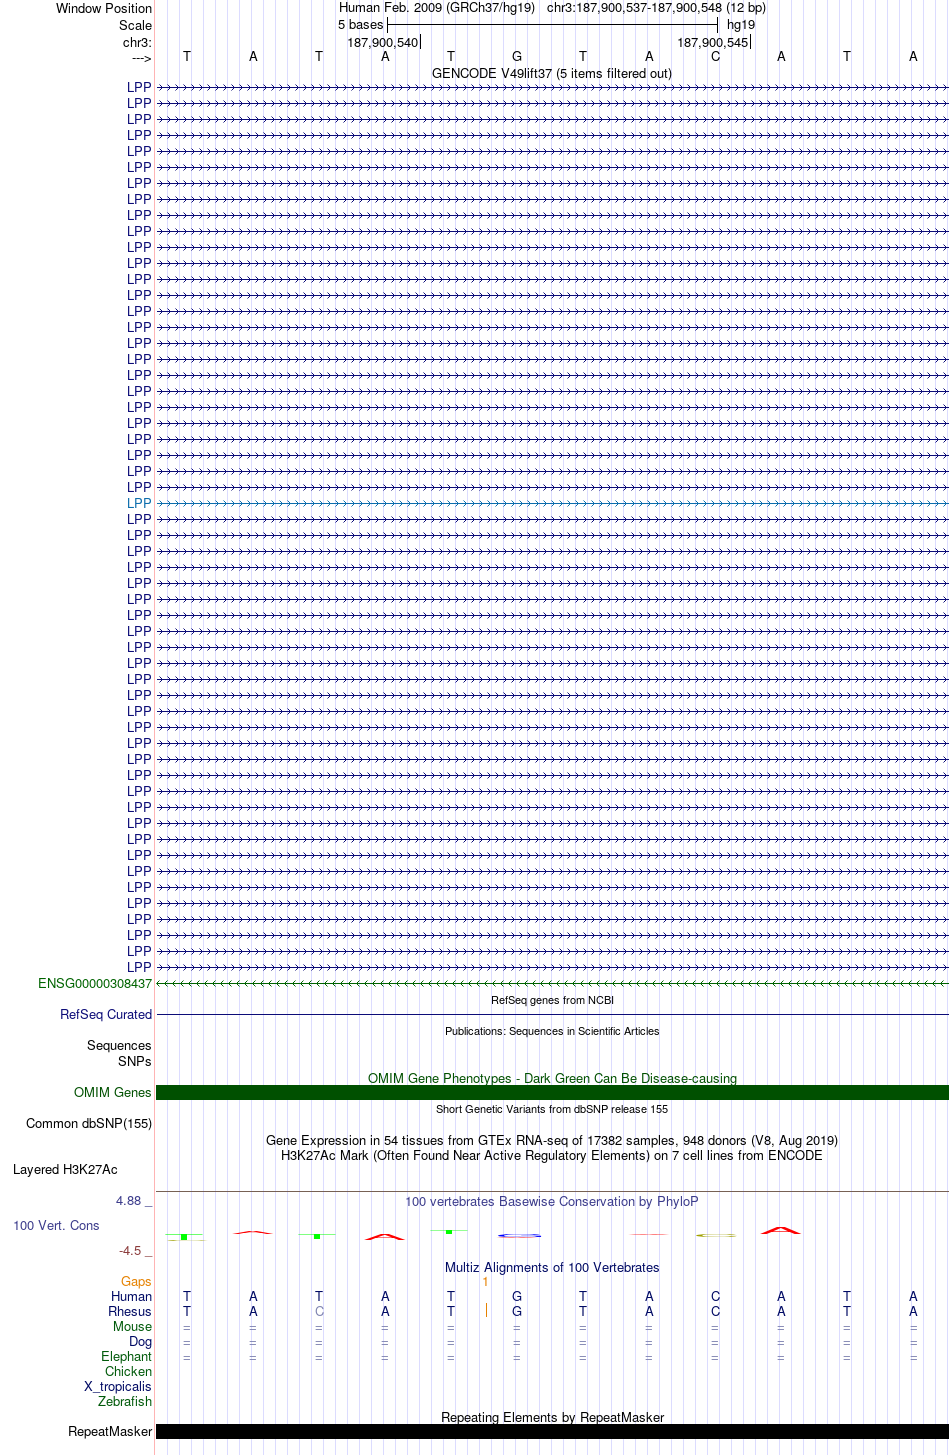Viewport: 950px width, 1455px height.
Task: Click the Human alignment row label
Action: coord(132,1296)
